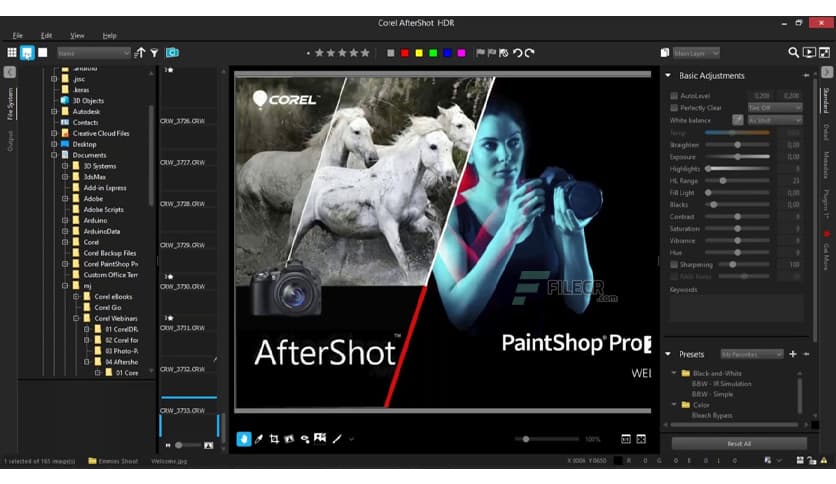Viewport: 836px width, 484px height.
Task: Open the sort-by Name dropdown
Action: 93,53
